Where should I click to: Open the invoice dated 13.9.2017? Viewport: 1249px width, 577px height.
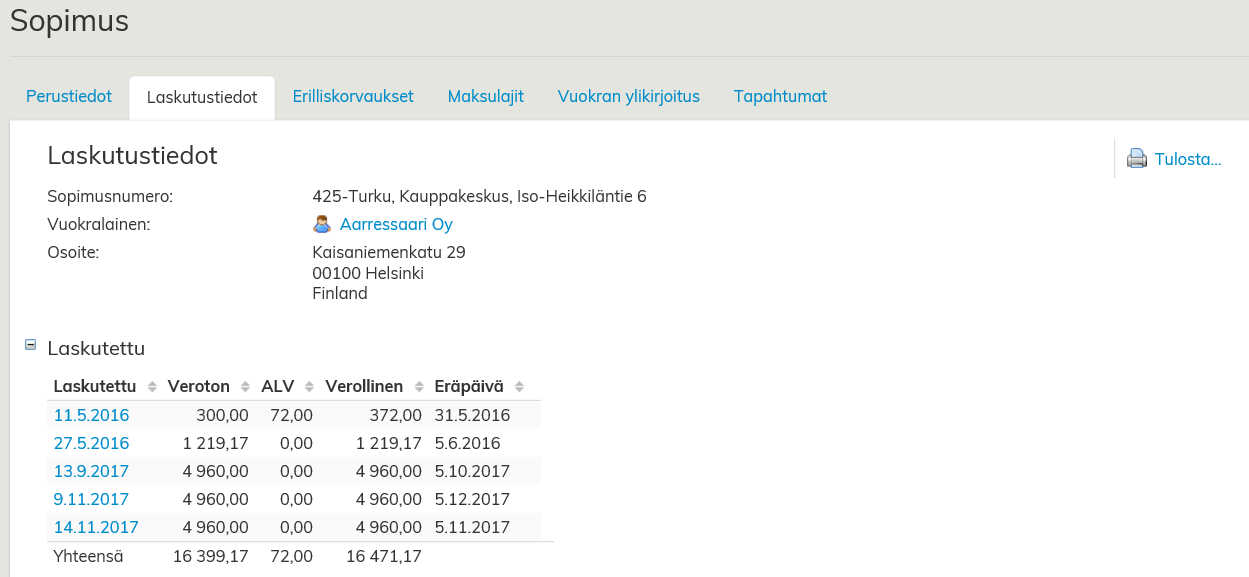pyautogui.click(x=91, y=471)
